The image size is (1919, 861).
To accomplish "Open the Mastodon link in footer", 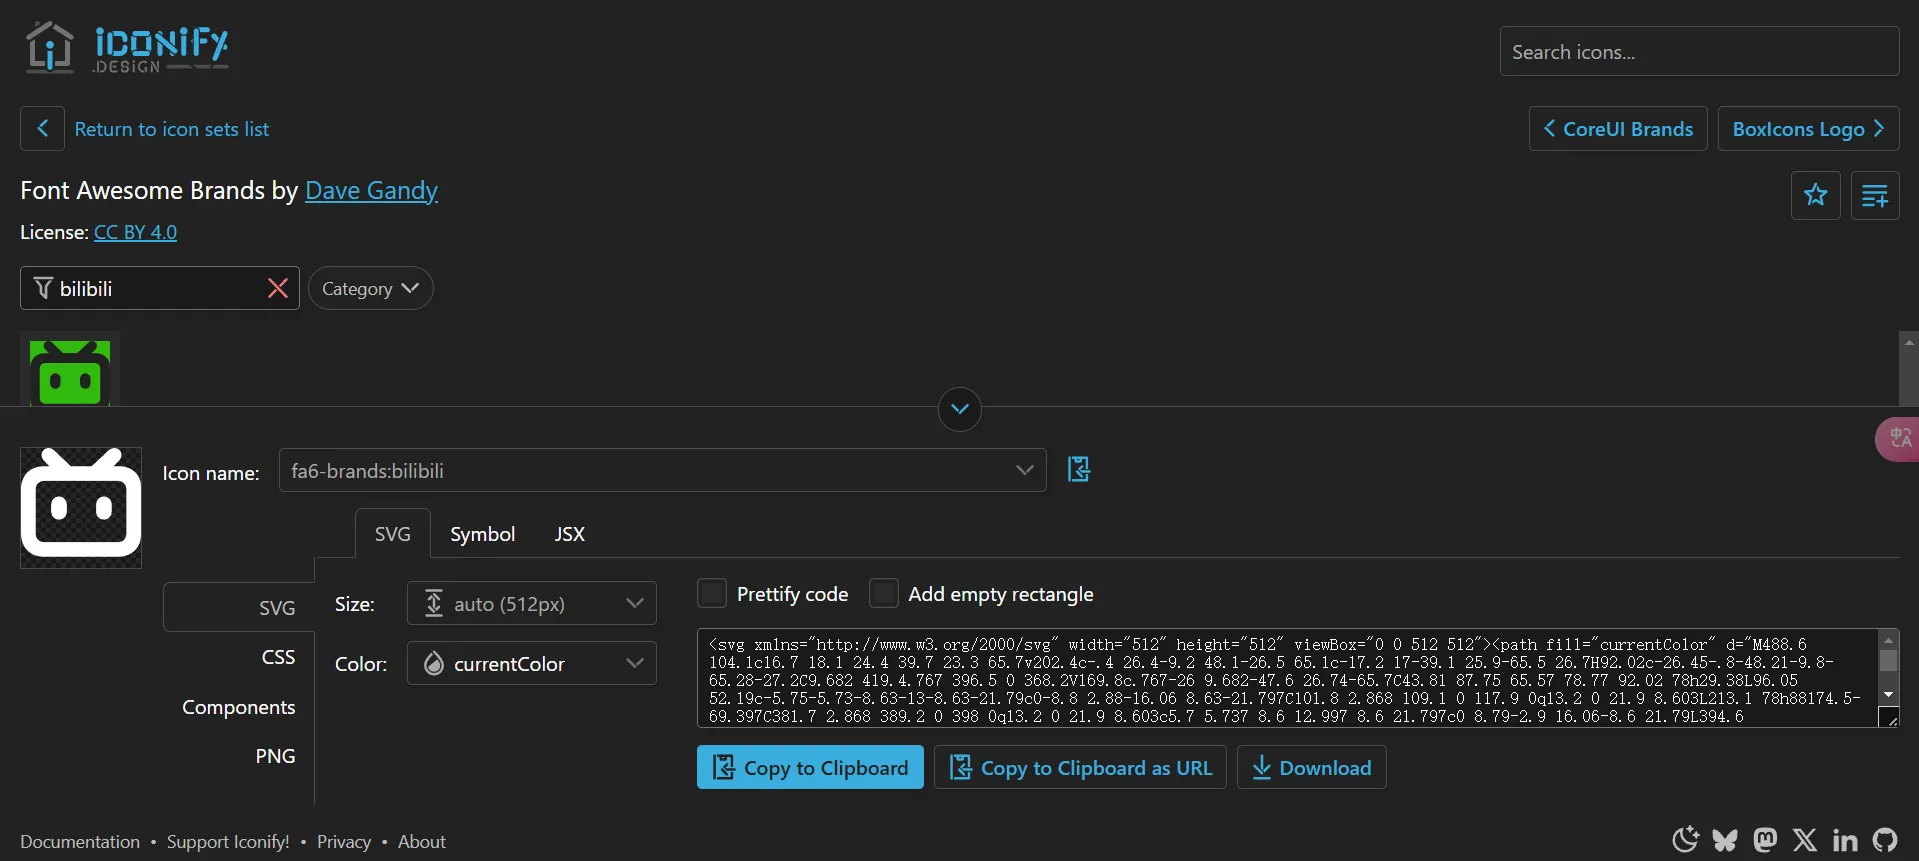I will (1765, 840).
